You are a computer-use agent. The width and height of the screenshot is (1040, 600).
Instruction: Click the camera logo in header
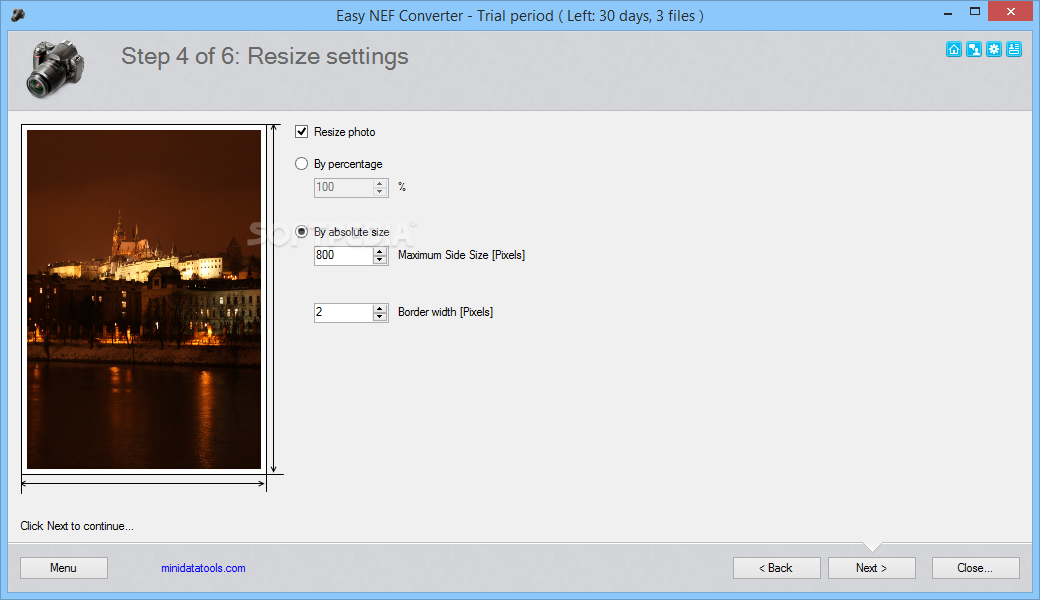55,68
